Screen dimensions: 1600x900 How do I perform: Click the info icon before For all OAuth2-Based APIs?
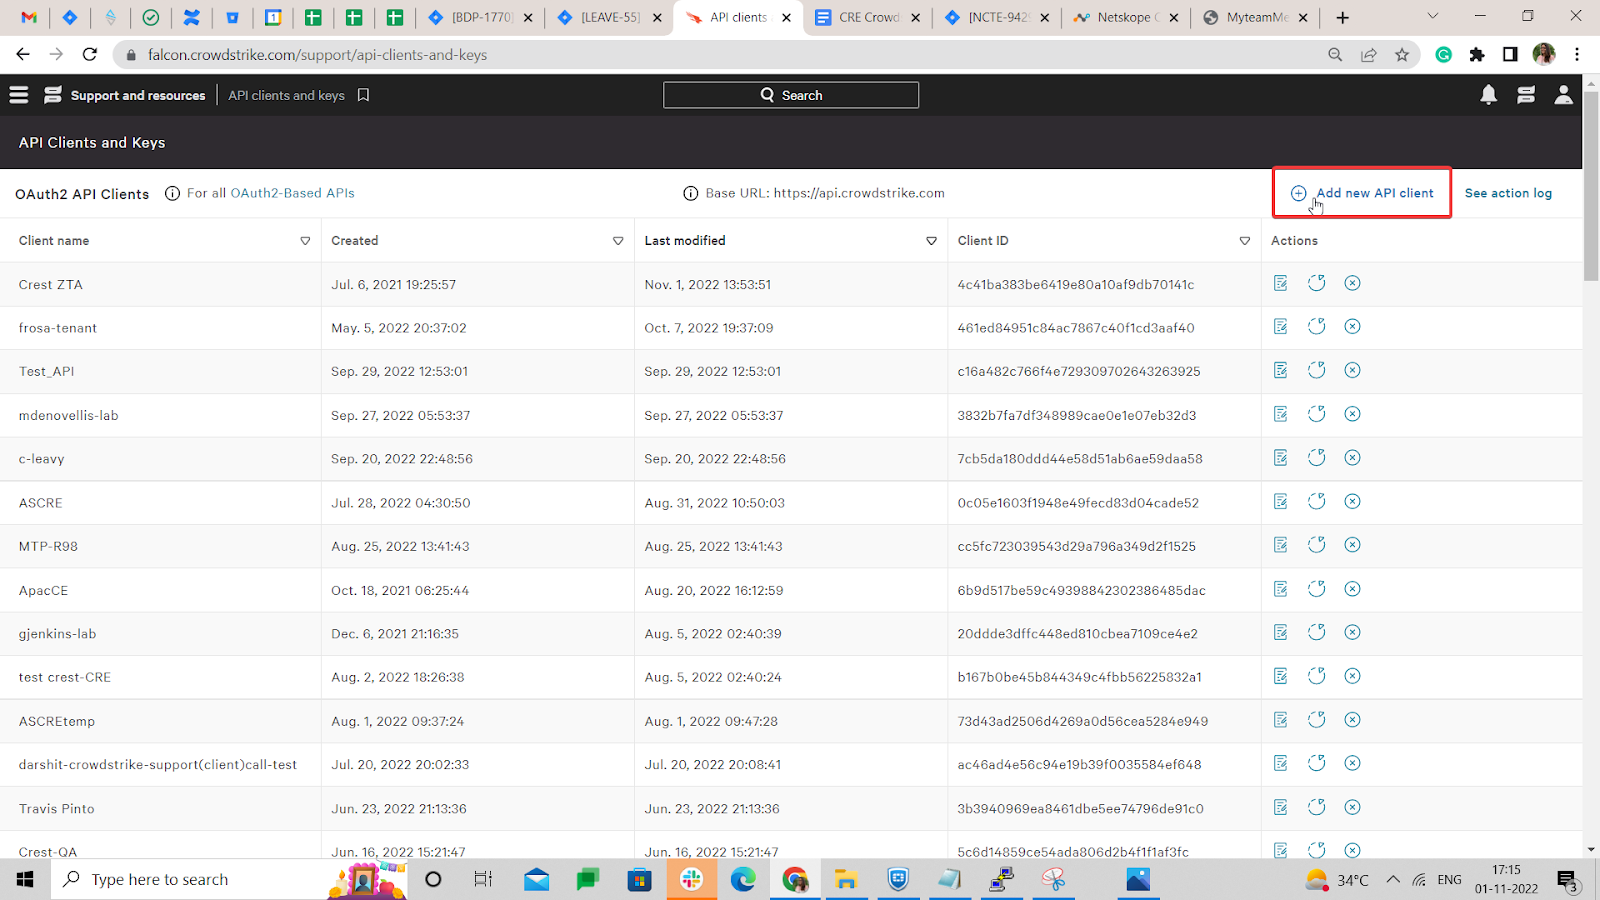[x=172, y=194]
